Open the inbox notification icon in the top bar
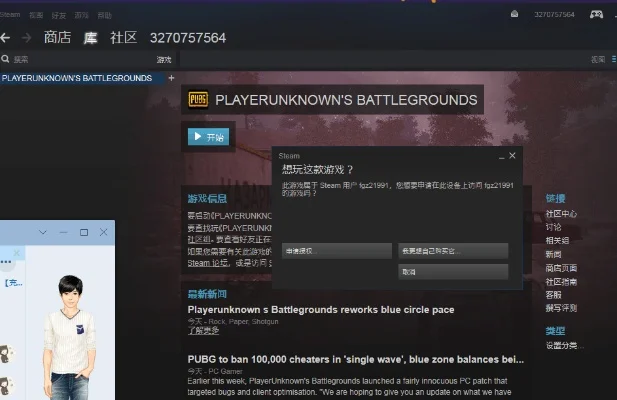 click(514, 14)
